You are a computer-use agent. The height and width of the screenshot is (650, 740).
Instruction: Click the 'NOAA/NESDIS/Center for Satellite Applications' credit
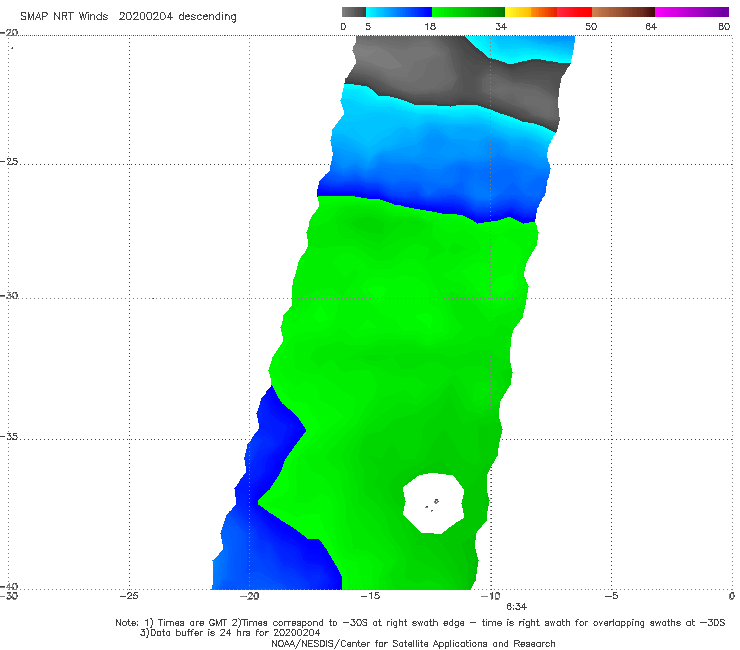379,643
